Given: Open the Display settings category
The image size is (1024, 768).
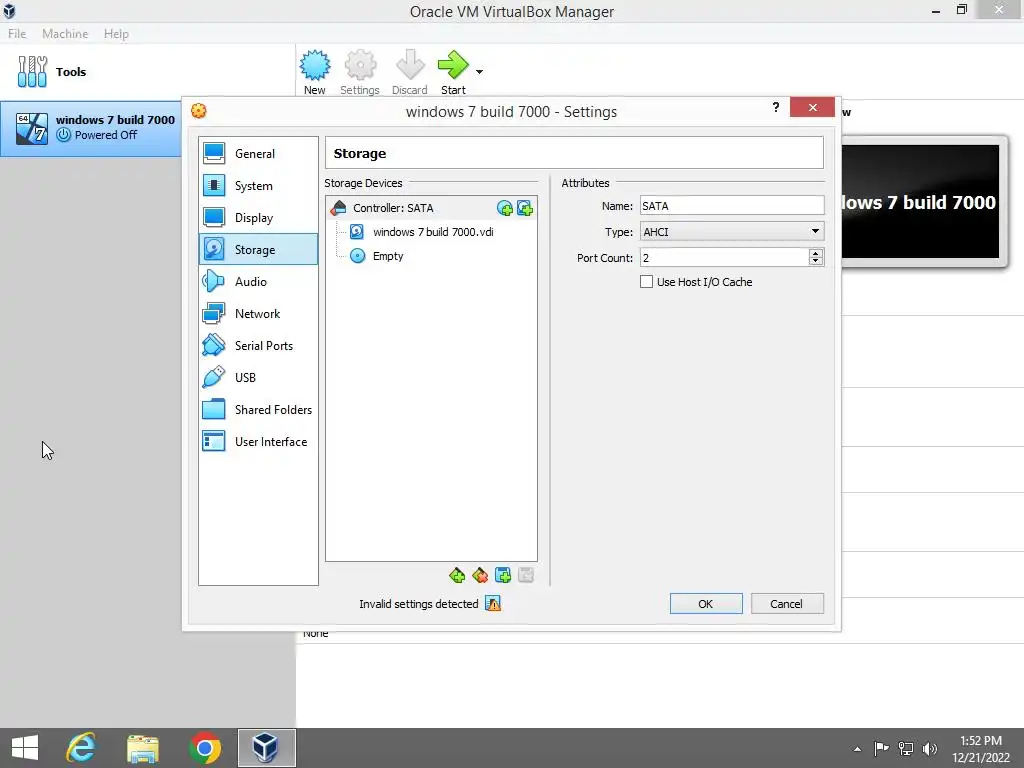Looking at the screenshot, I should click(x=259, y=217).
